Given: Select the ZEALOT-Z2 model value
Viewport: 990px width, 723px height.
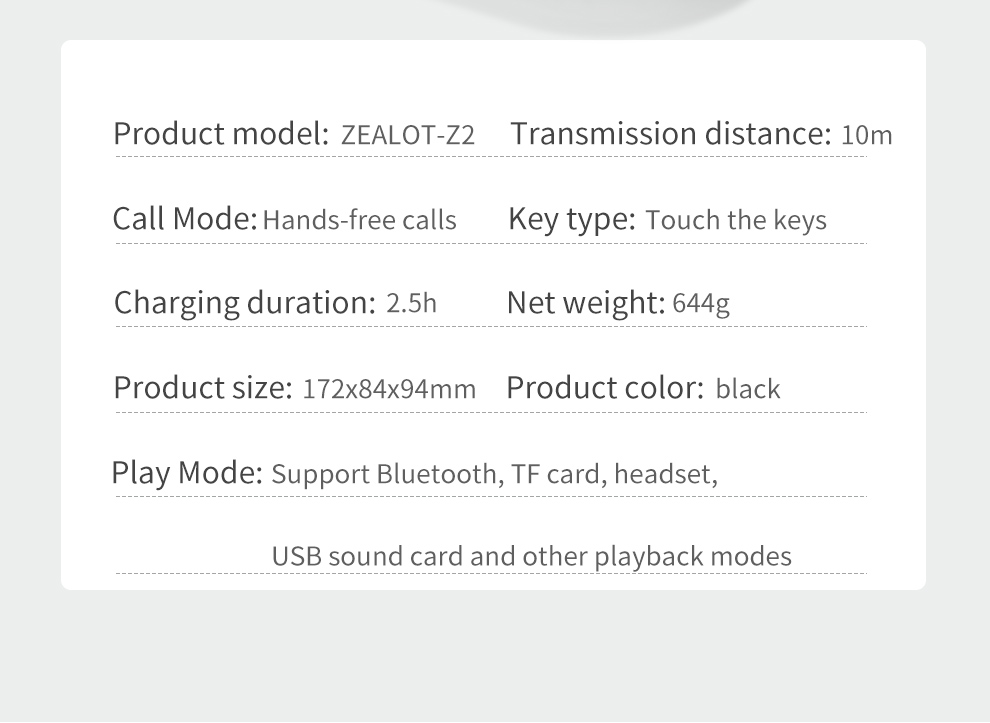Looking at the screenshot, I should tap(408, 135).
